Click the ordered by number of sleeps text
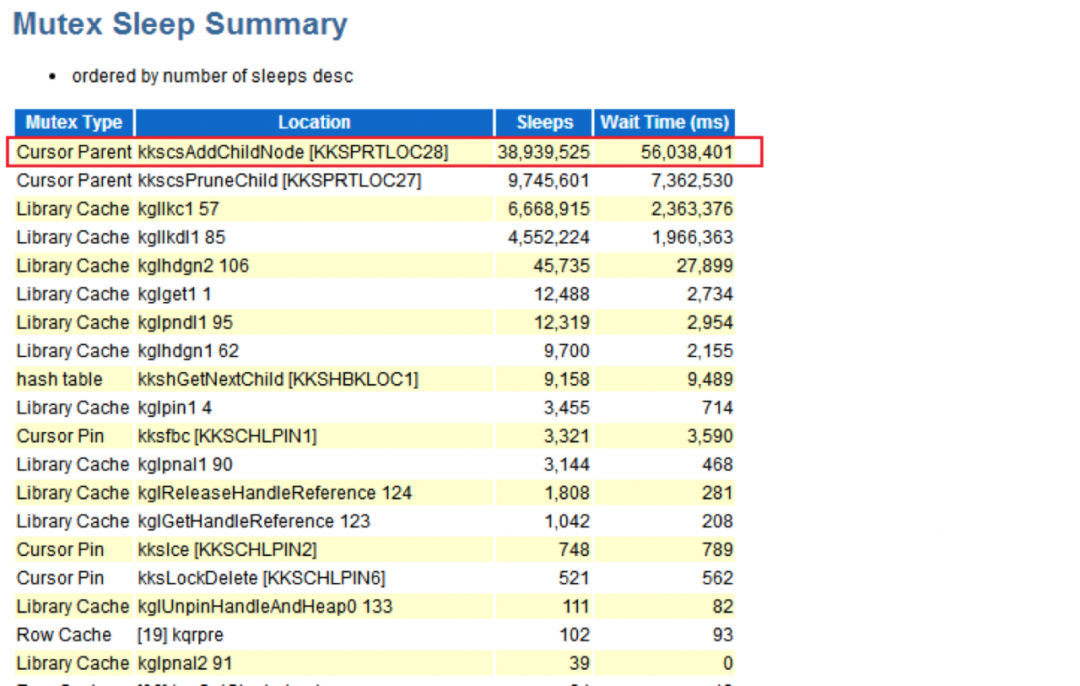 click(212, 76)
